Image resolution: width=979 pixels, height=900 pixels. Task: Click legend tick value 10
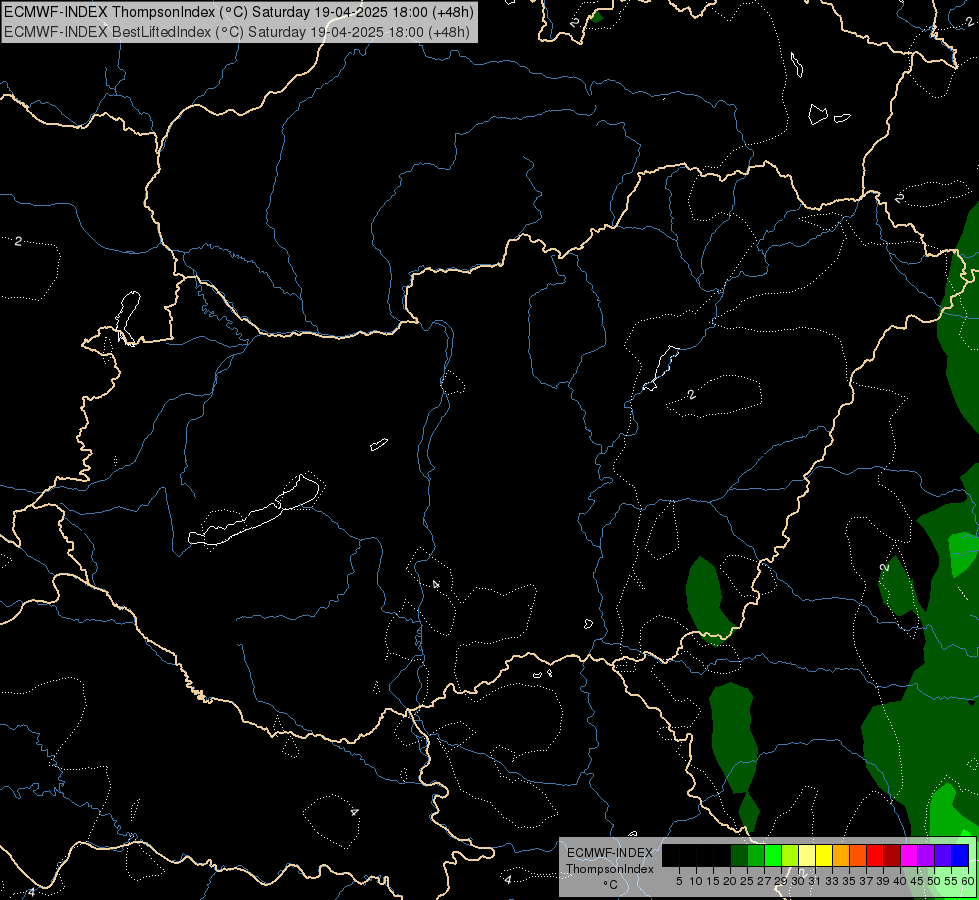click(696, 881)
